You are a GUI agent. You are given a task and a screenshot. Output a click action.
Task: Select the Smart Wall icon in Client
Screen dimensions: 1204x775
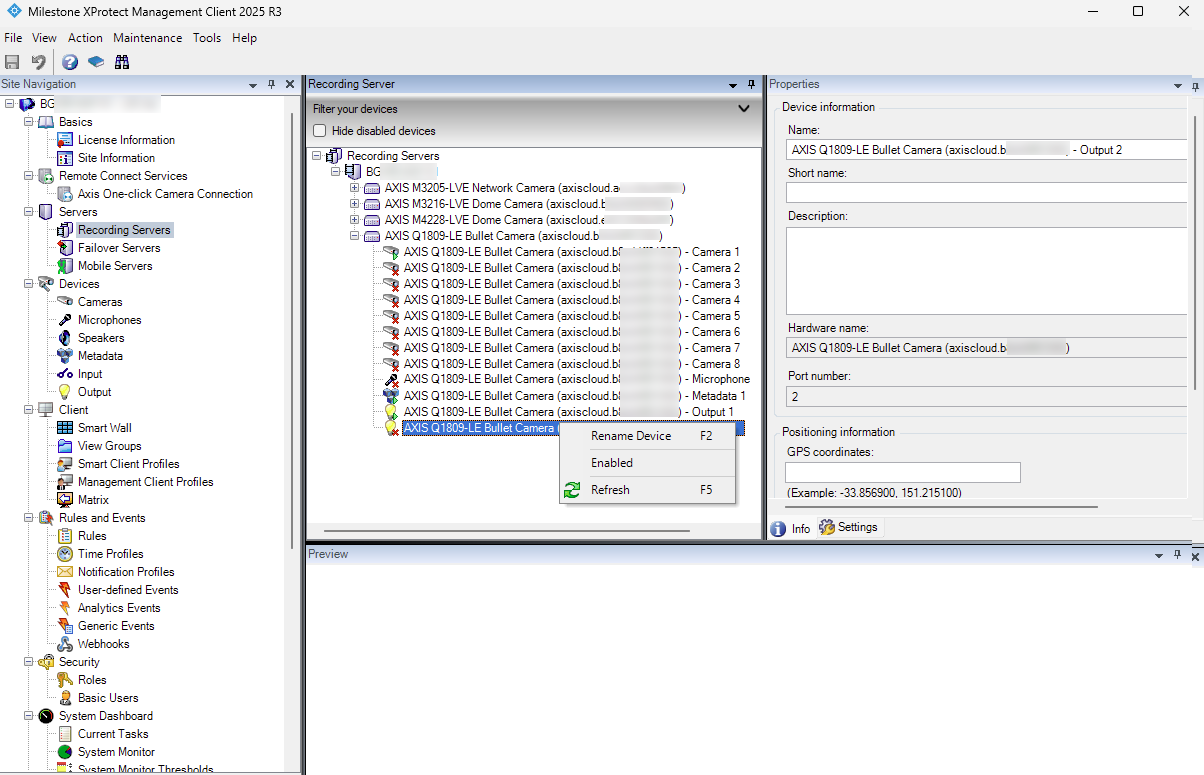(65, 428)
